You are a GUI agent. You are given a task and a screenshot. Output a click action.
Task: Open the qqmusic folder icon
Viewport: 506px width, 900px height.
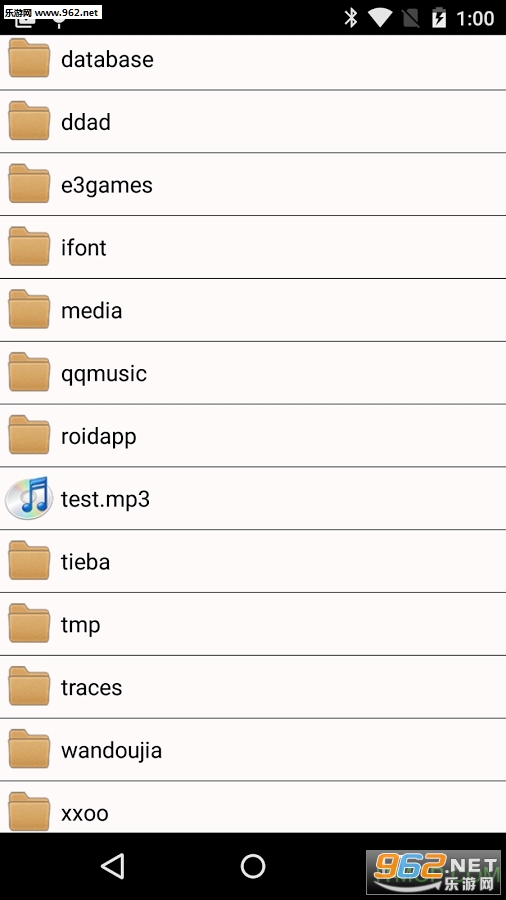click(x=29, y=371)
